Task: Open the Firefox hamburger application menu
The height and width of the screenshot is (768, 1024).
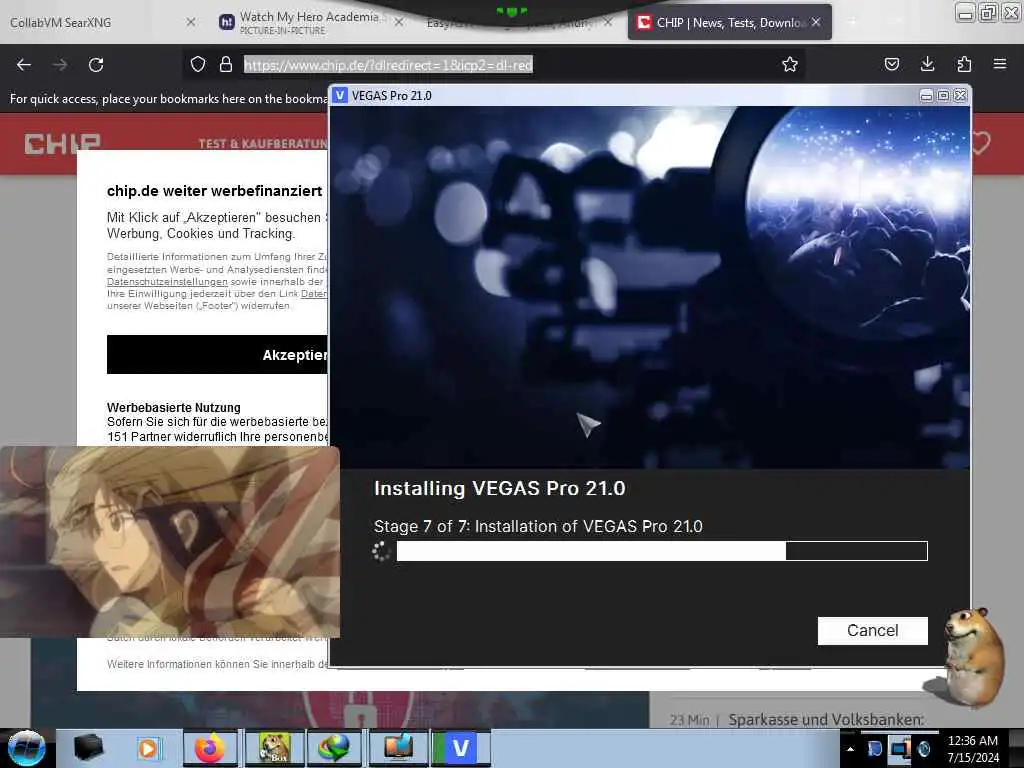Action: (999, 64)
